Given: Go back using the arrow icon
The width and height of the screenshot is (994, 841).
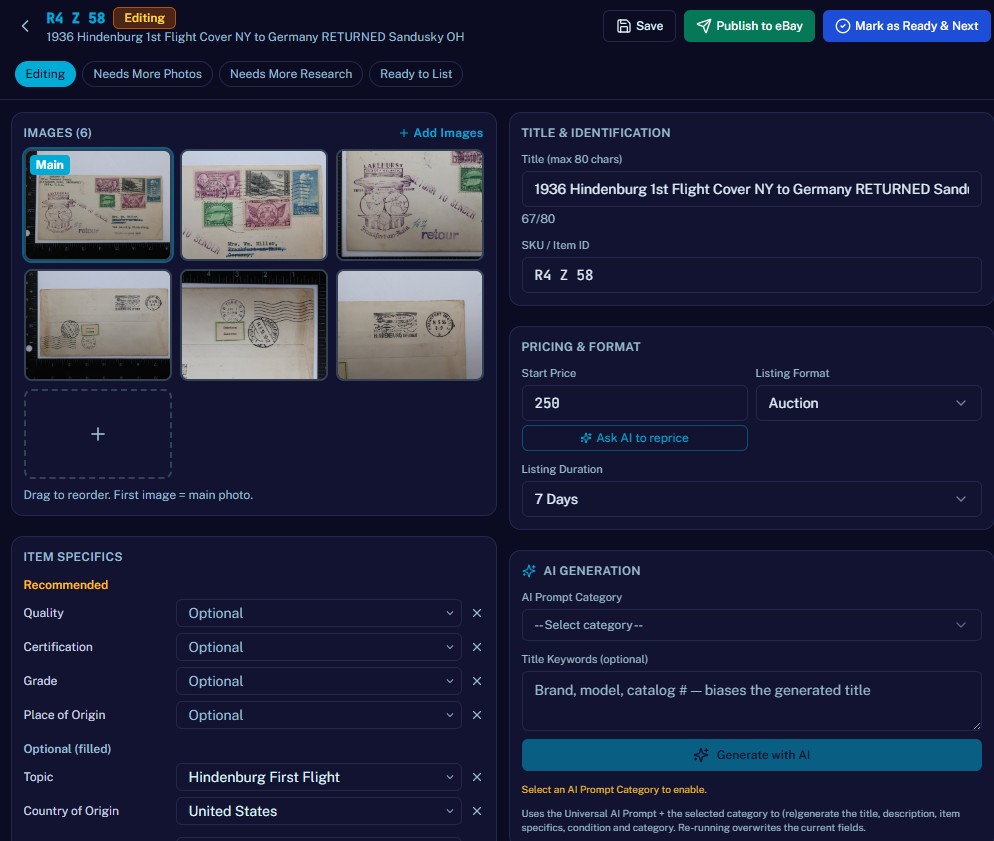Looking at the screenshot, I should point(25,26).
